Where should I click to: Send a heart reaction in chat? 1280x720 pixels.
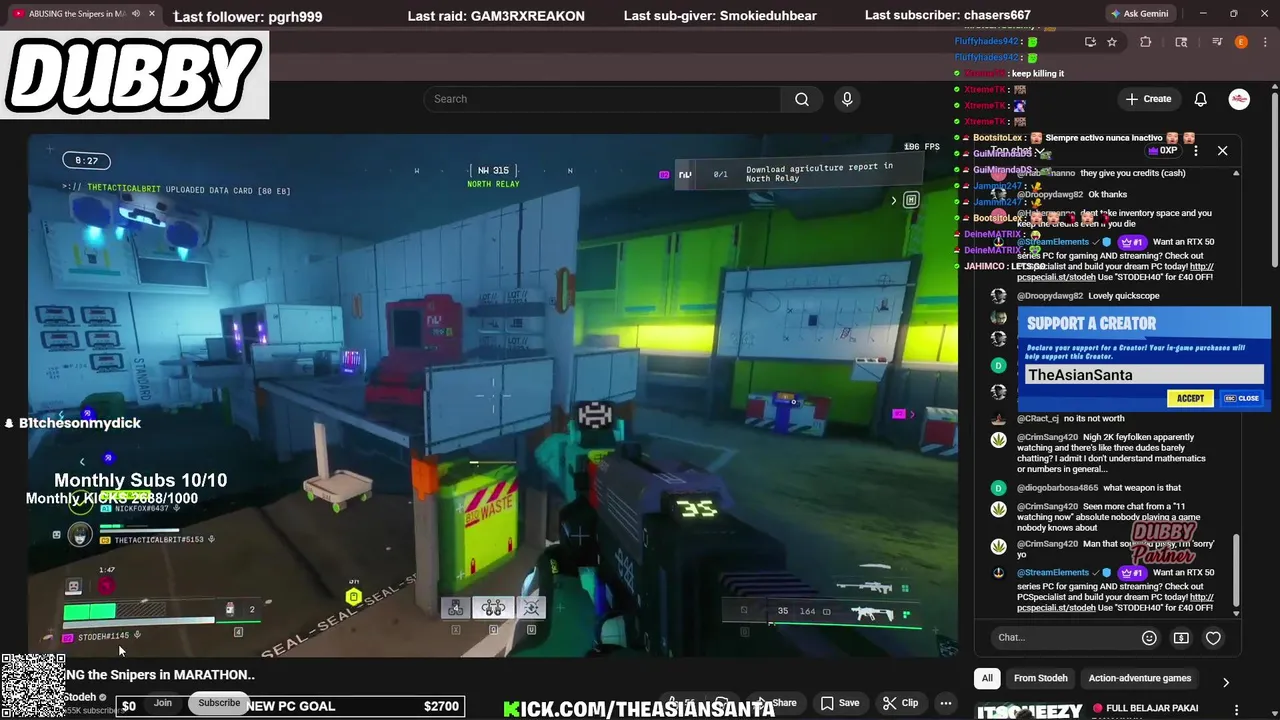(1213, 638)
